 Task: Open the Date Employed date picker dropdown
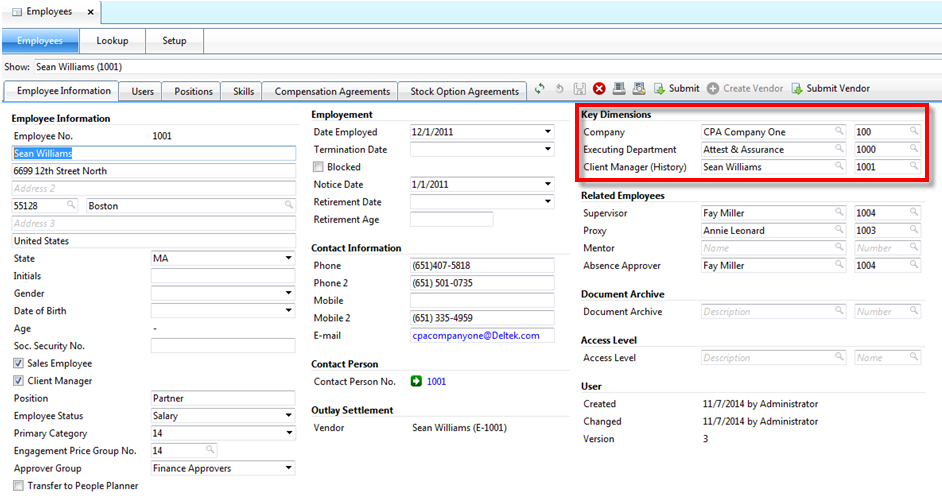click(x=547, y=132)
